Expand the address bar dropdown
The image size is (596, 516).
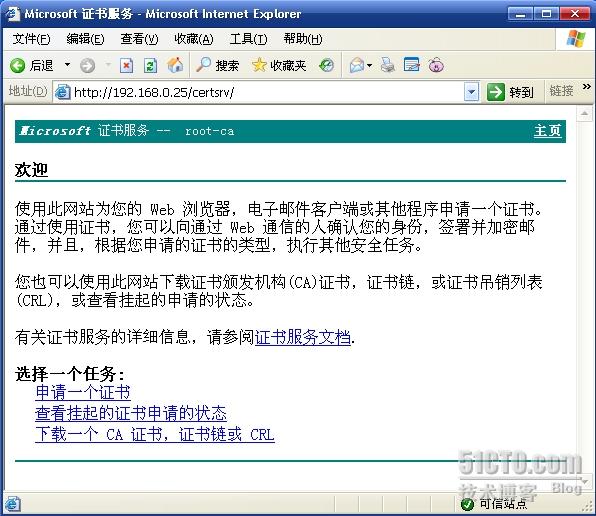click(x=472, y=92)
